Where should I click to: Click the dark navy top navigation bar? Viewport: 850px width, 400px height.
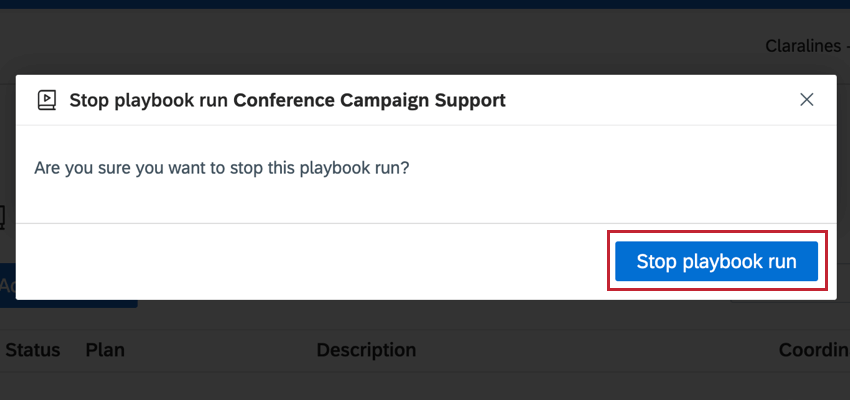pos(425,4)
